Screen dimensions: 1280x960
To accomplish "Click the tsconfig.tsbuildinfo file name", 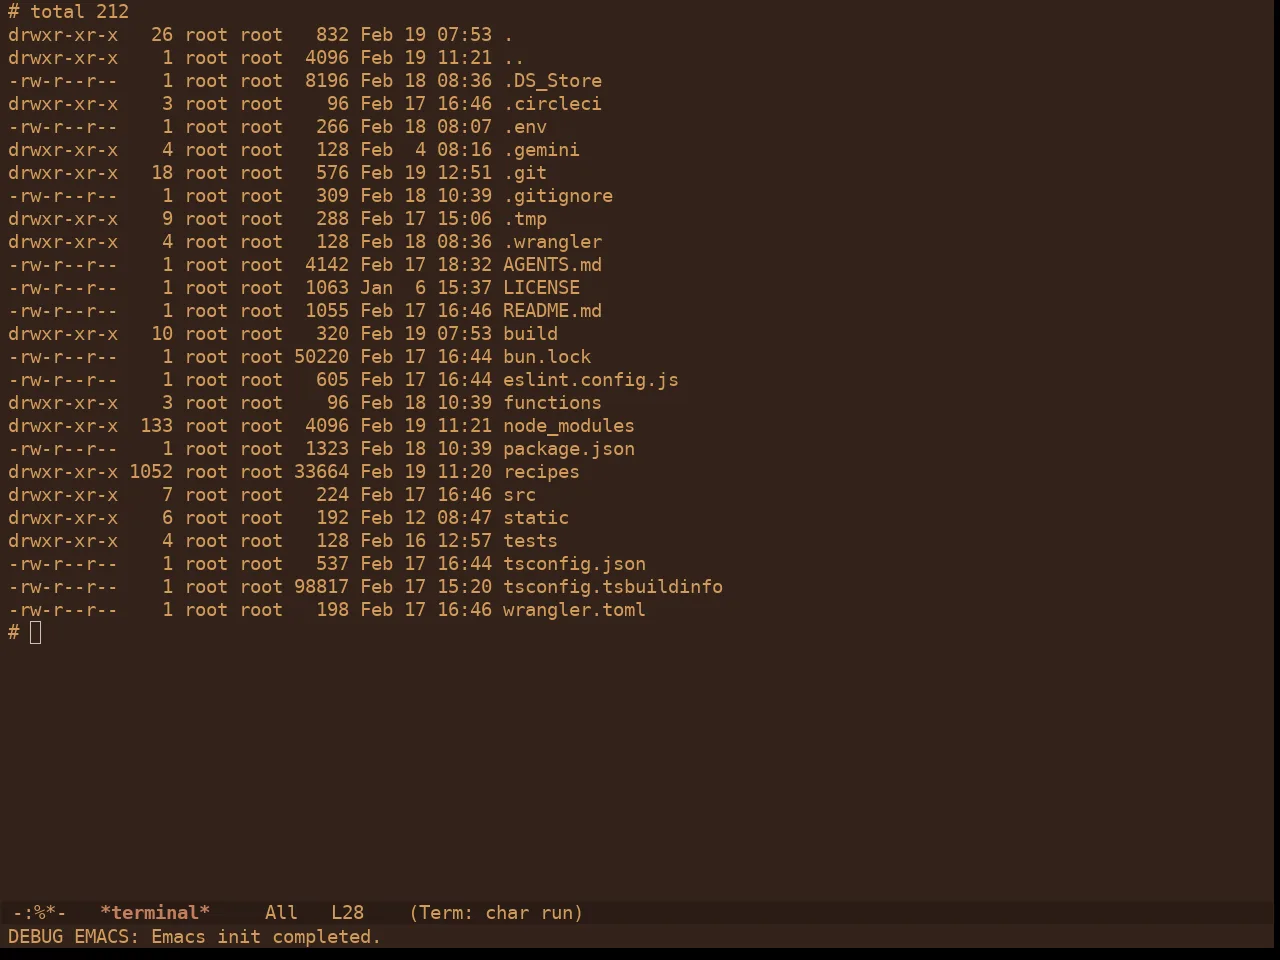I will click(613, 587).
